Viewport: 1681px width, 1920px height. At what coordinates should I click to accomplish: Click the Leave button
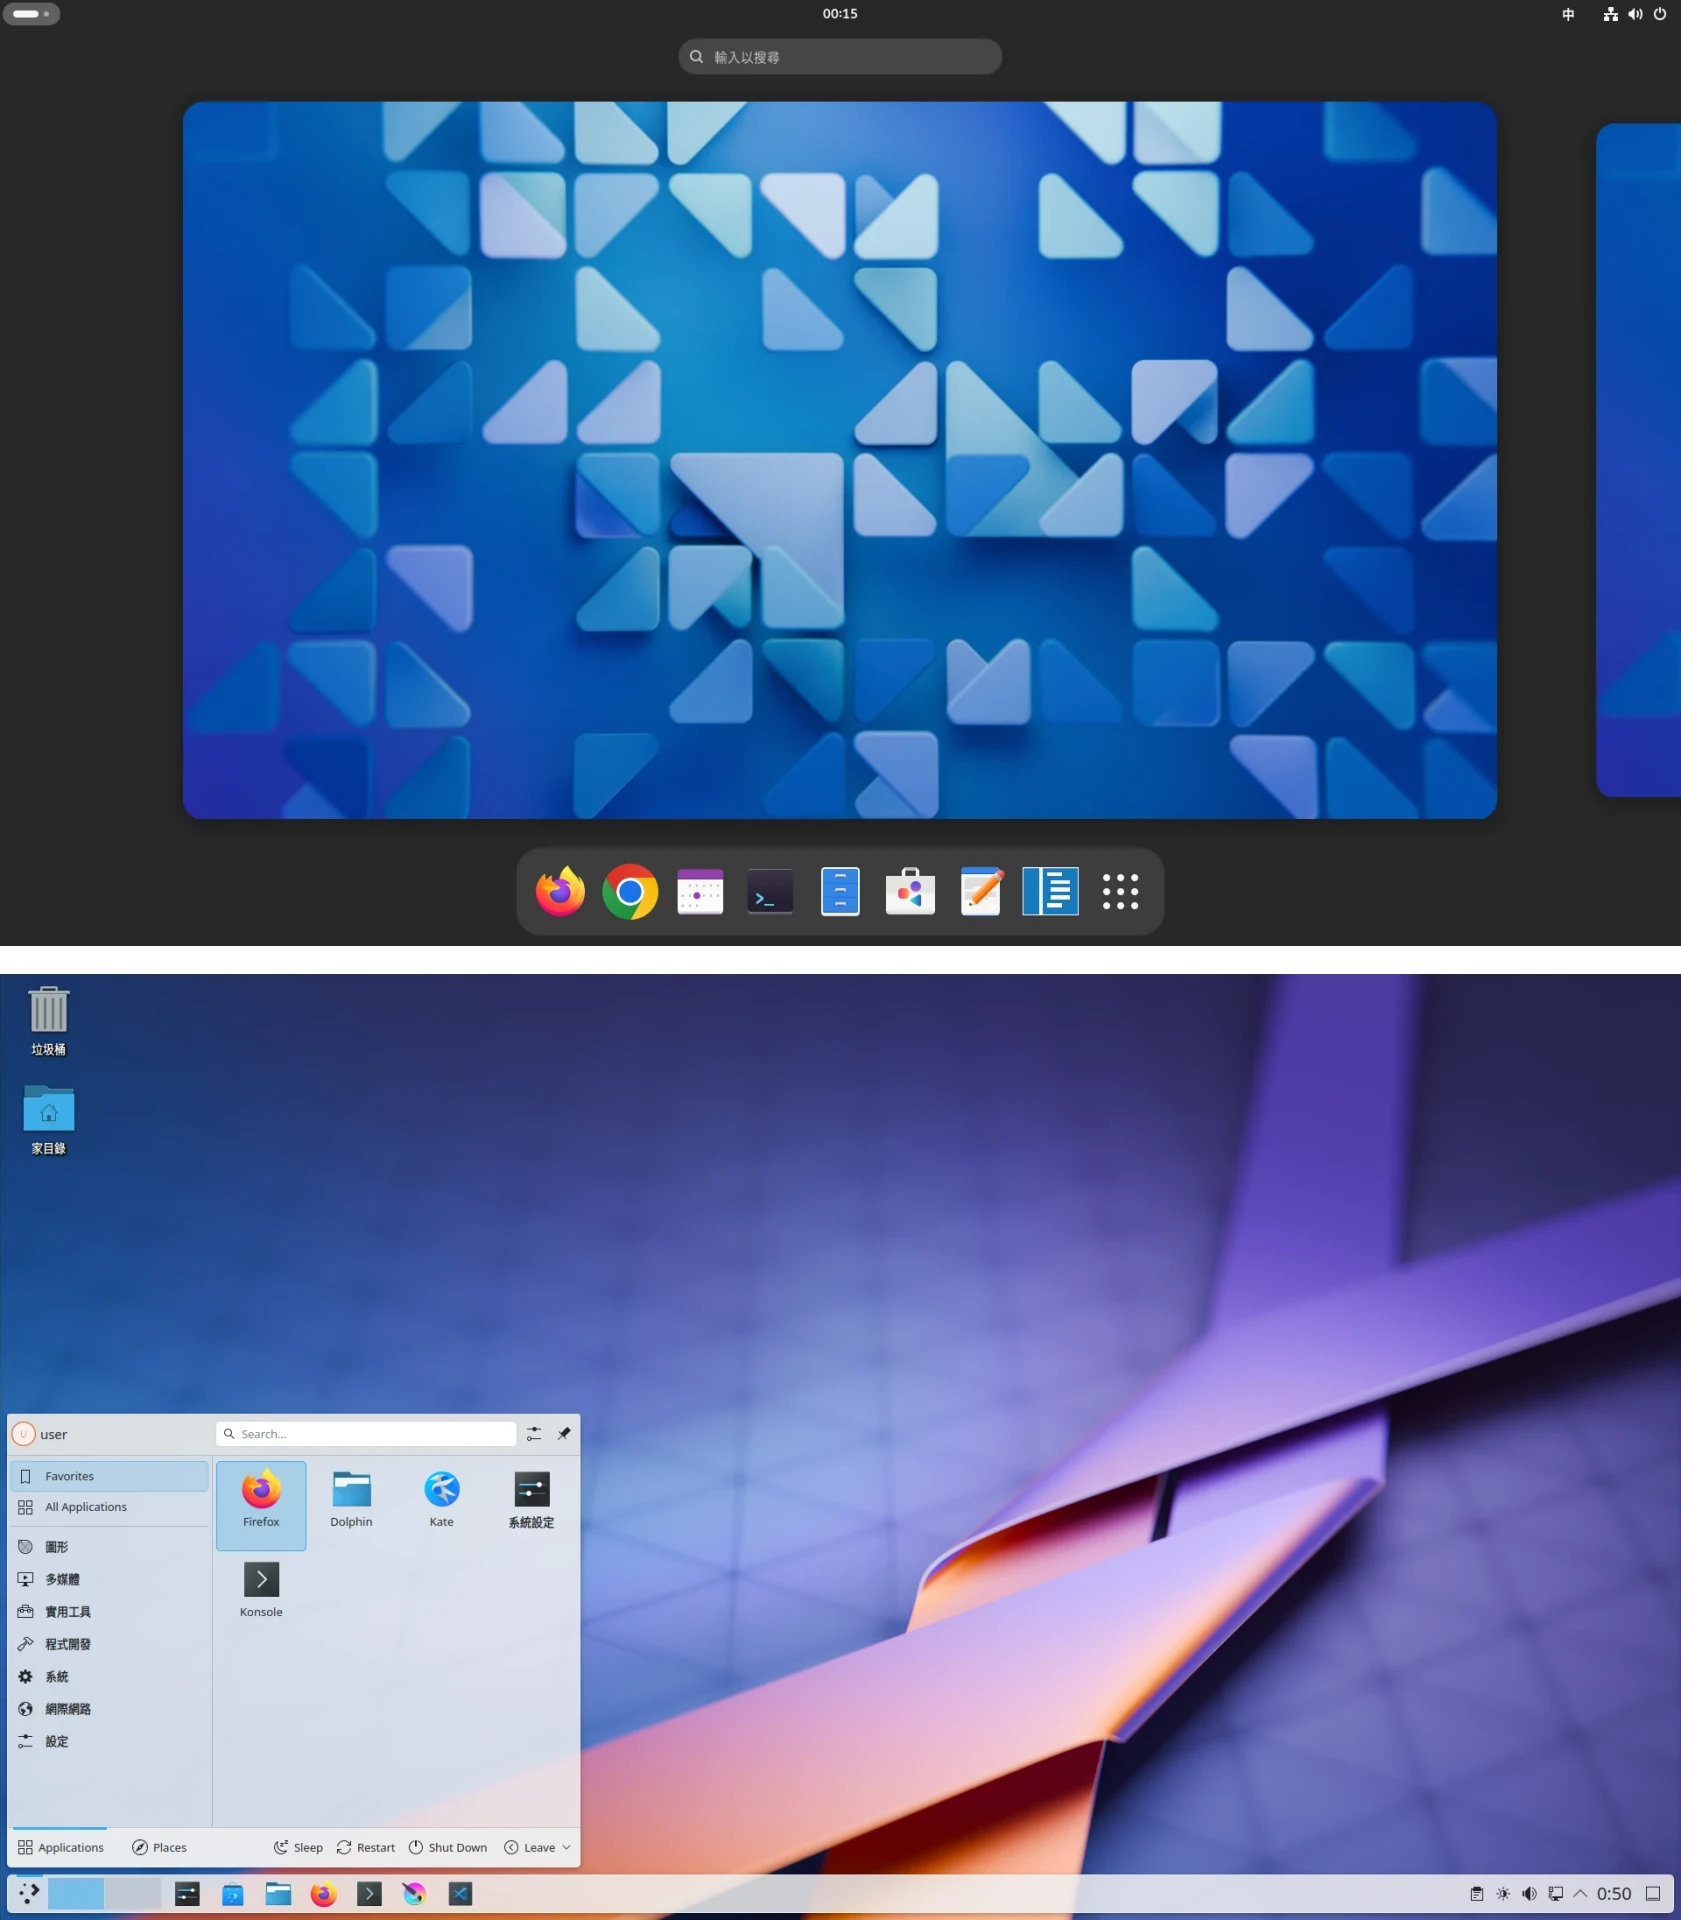(x=530, y=1847)
